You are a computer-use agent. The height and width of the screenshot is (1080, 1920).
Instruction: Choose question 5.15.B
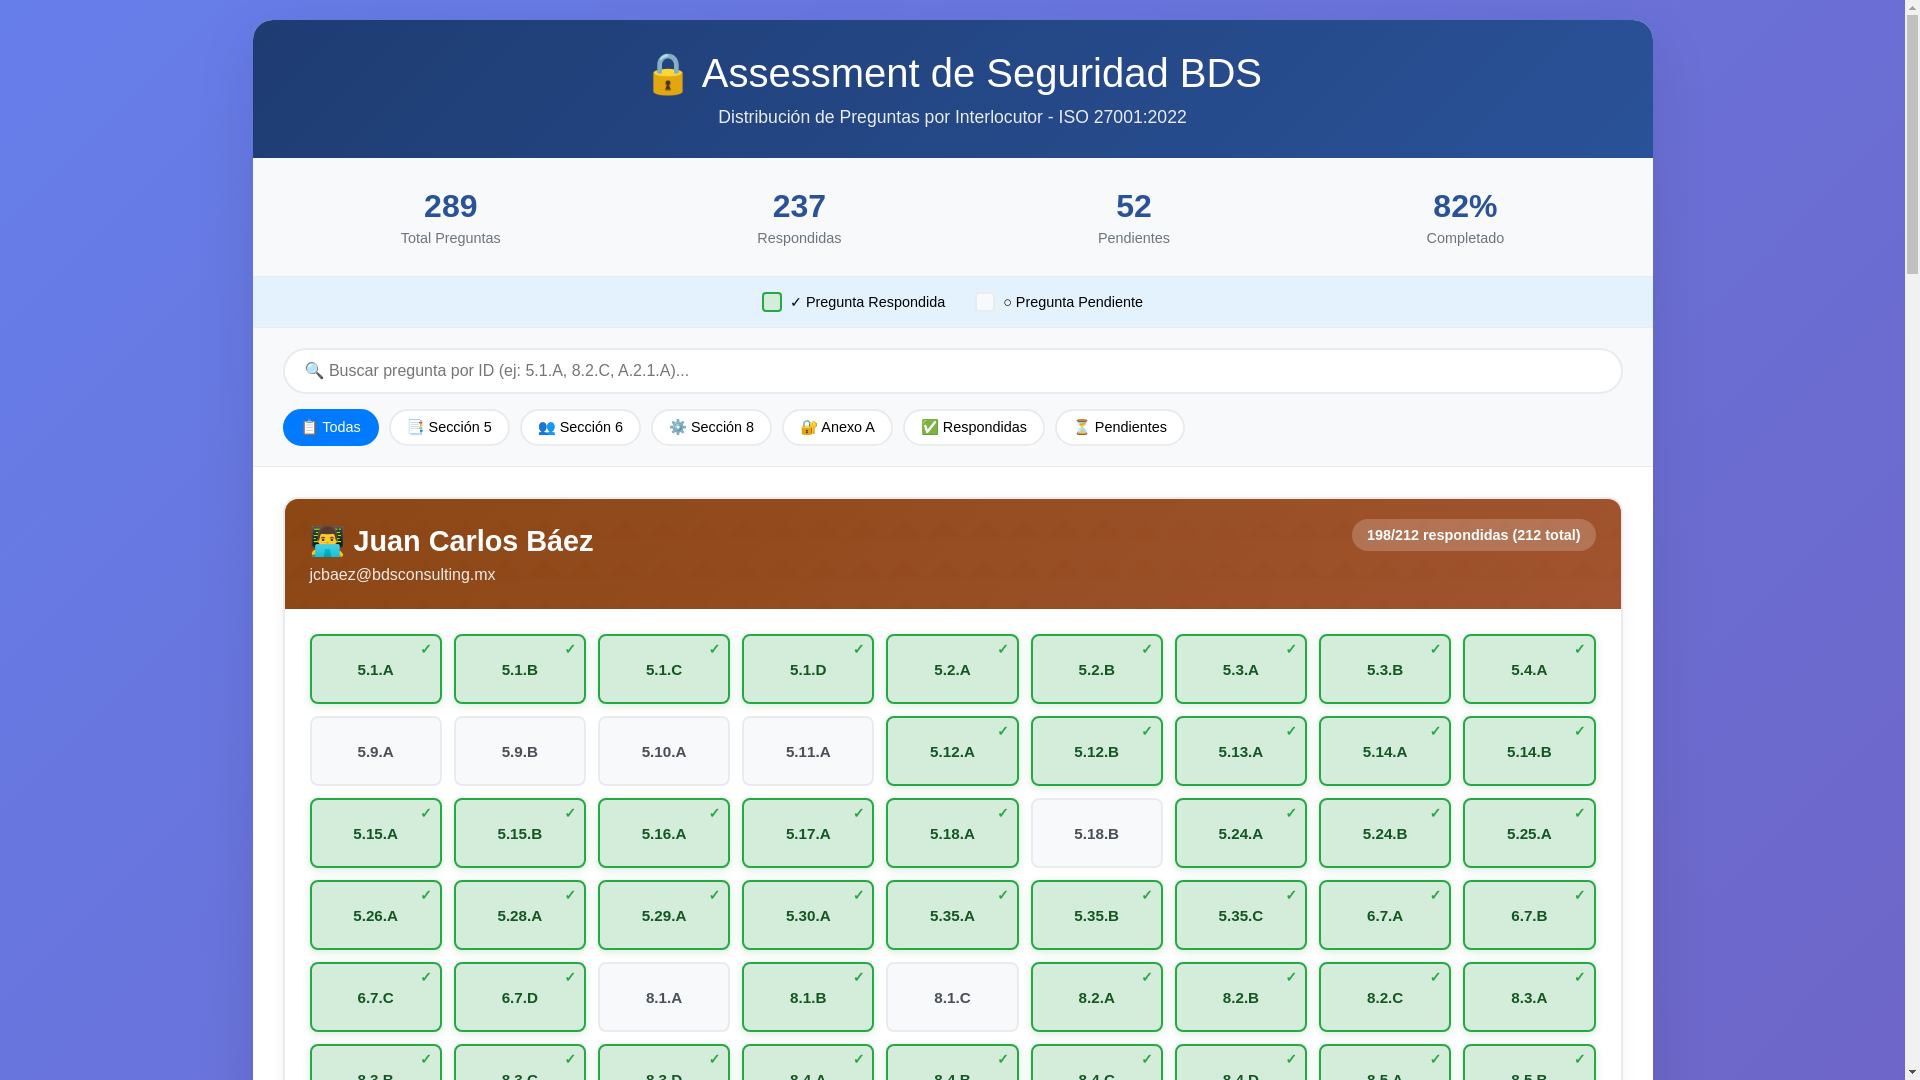click(520, 833)
